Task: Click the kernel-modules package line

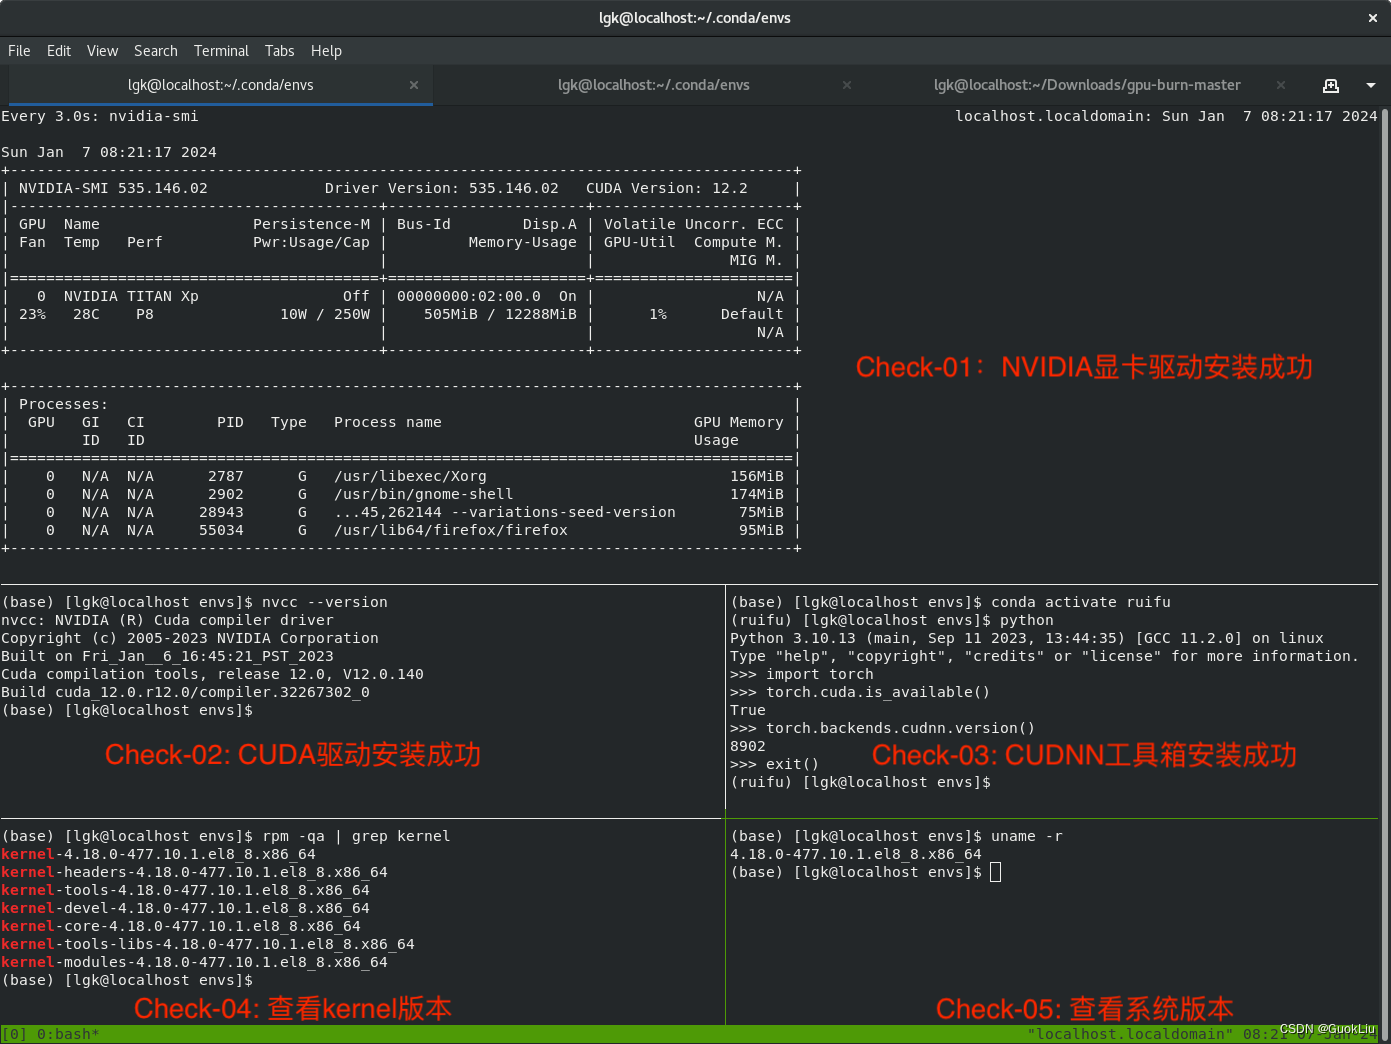Action: click(194, 962)
